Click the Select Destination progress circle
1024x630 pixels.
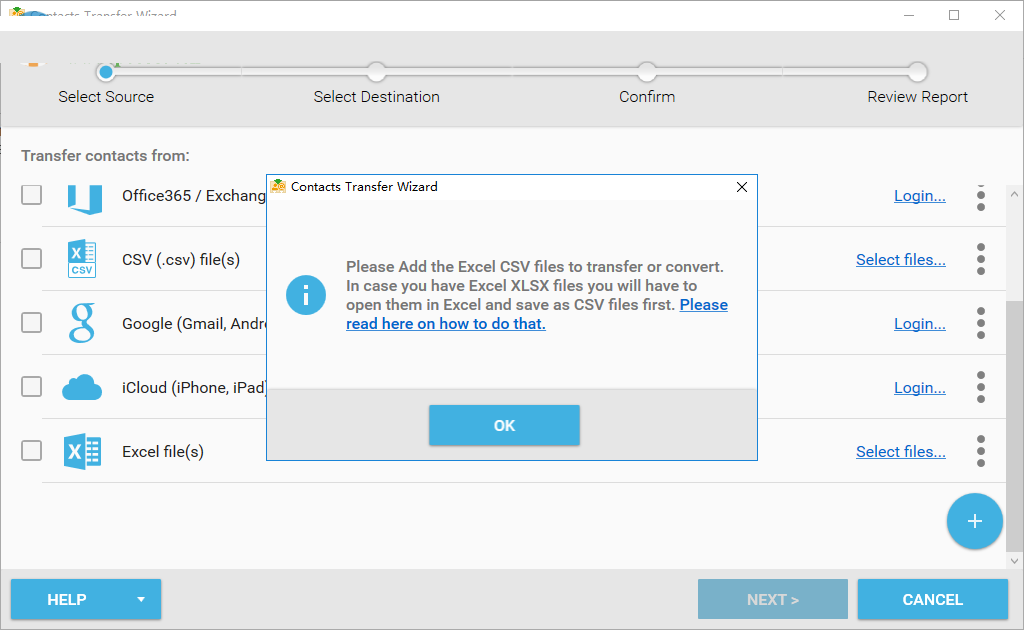376,72
